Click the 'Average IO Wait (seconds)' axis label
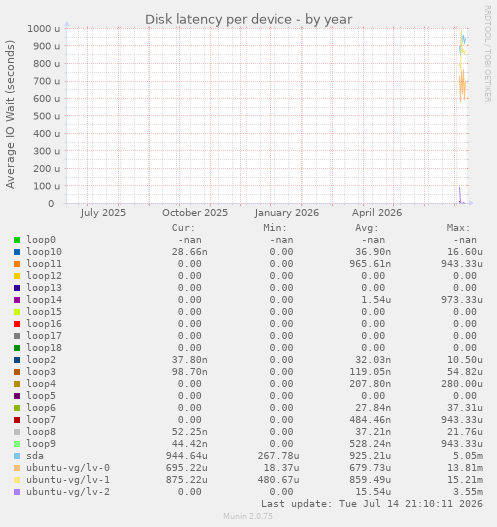This screenshot has width=497, height=527. coord(10,114)
